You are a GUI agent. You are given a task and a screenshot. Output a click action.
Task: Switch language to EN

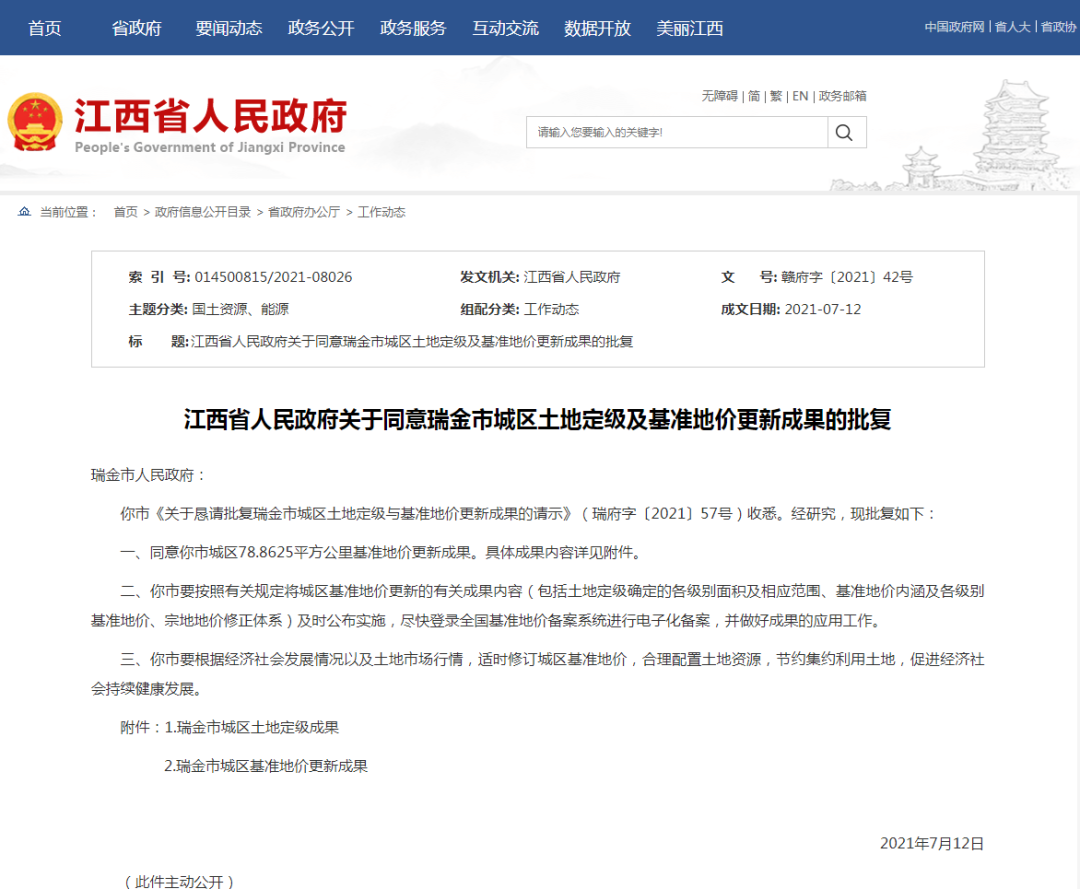[x=800, y=96]
